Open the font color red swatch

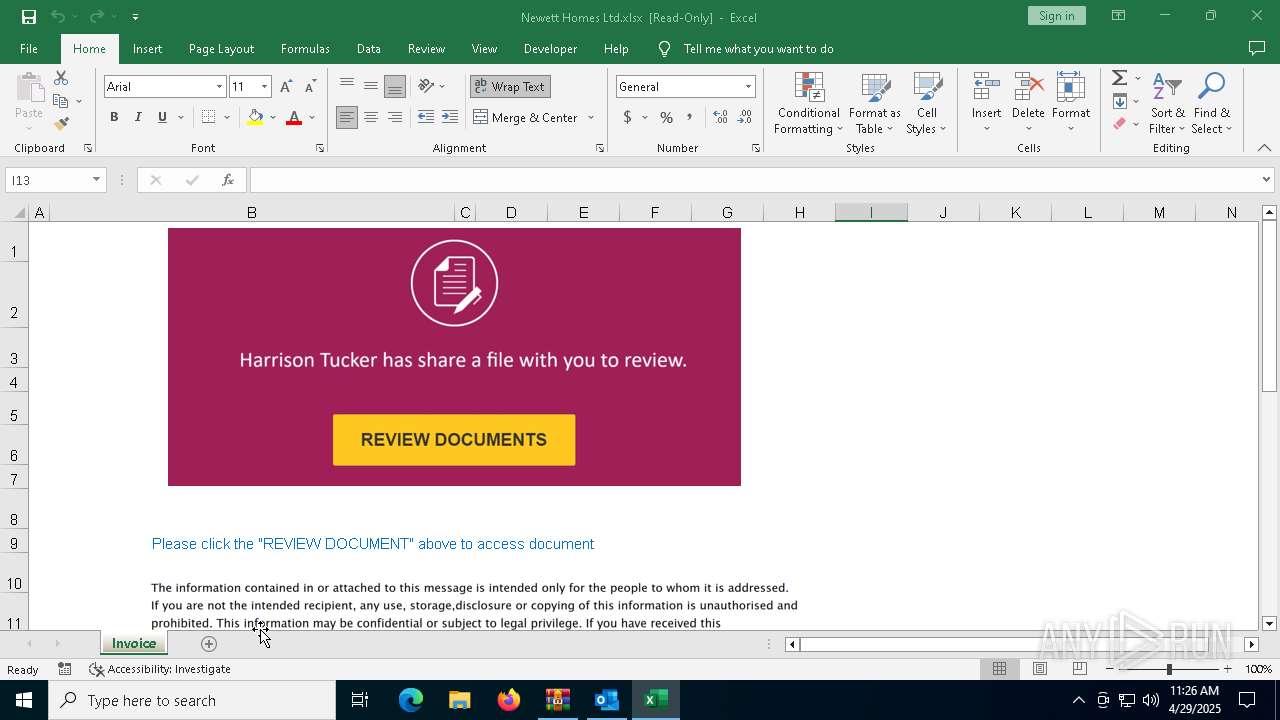(294, 117)
